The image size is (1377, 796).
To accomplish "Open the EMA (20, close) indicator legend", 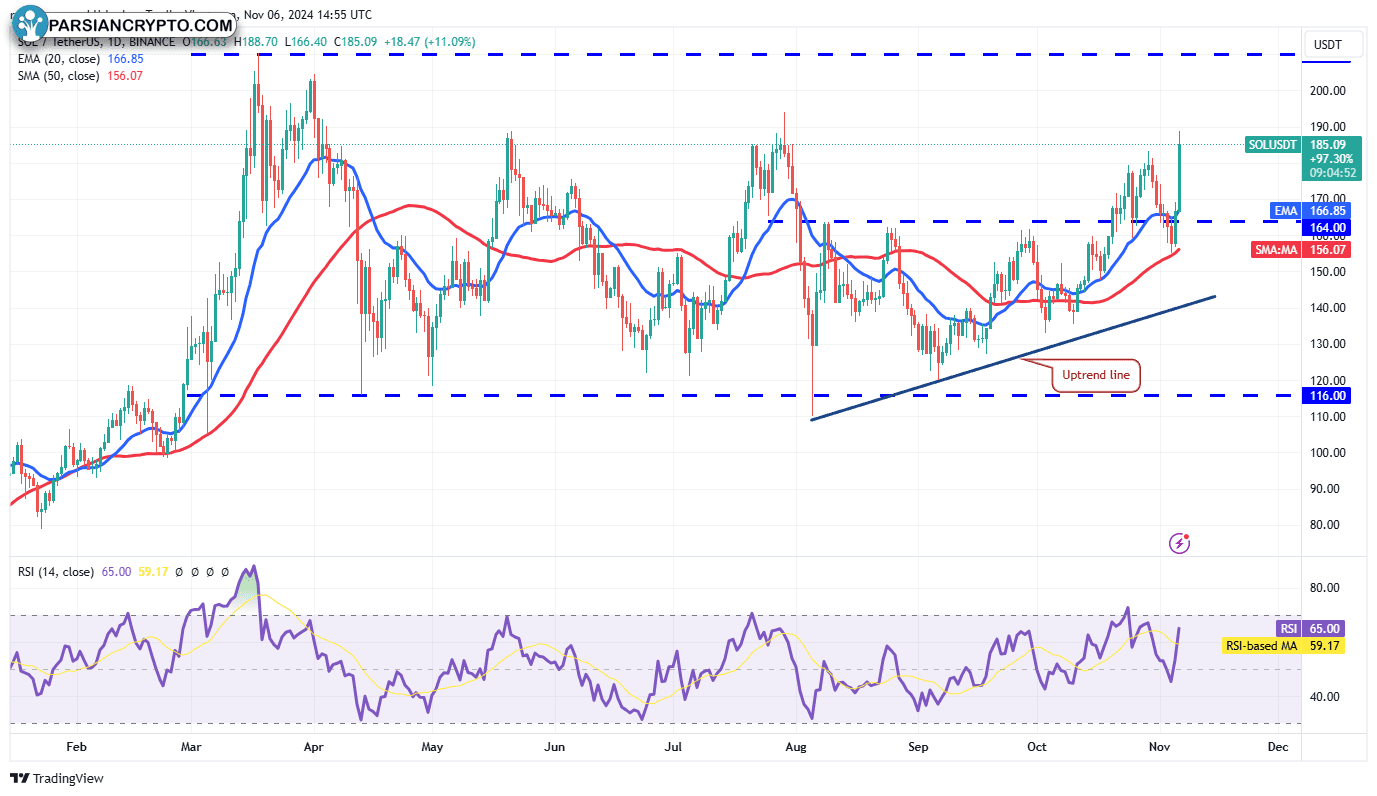I will (81, 59).
